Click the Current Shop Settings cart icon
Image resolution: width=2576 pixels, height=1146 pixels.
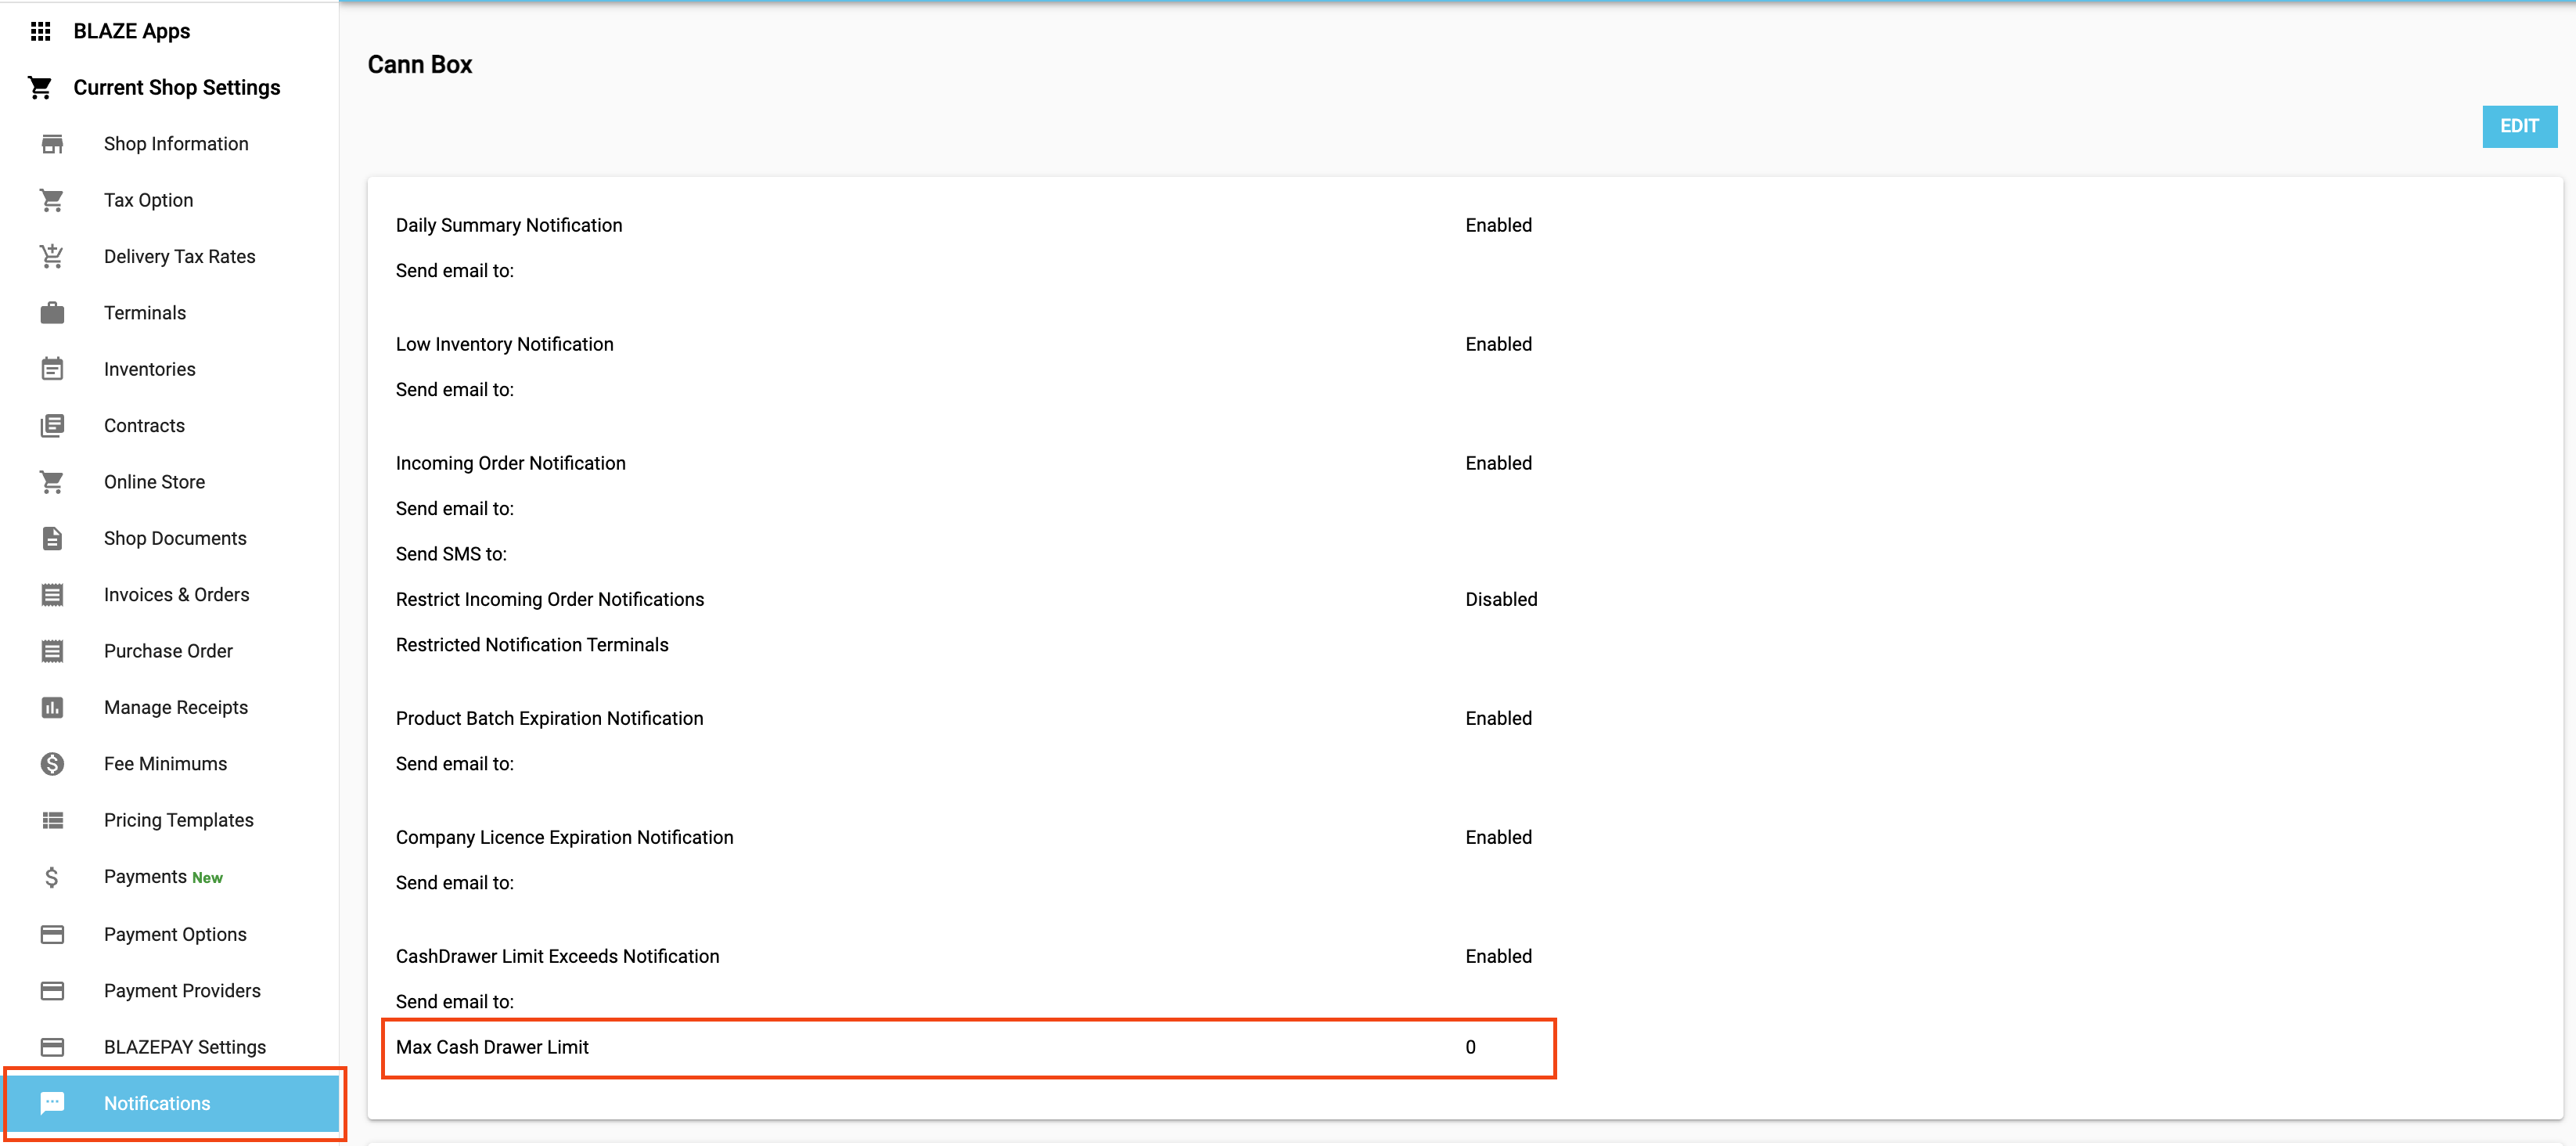tap(40, 88)
